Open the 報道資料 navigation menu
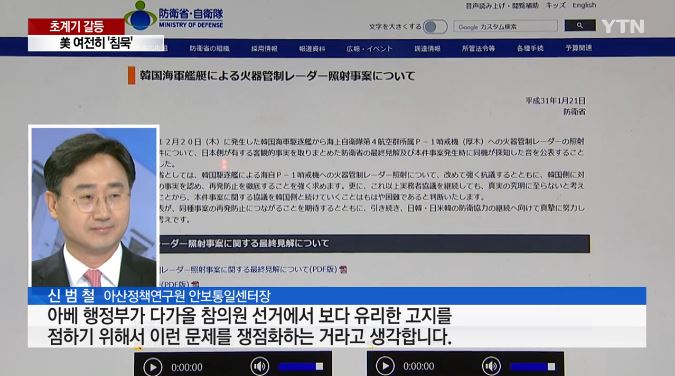The height and width of the screenshot is (376, 675). pyautogui.click(x=312, y=49)
